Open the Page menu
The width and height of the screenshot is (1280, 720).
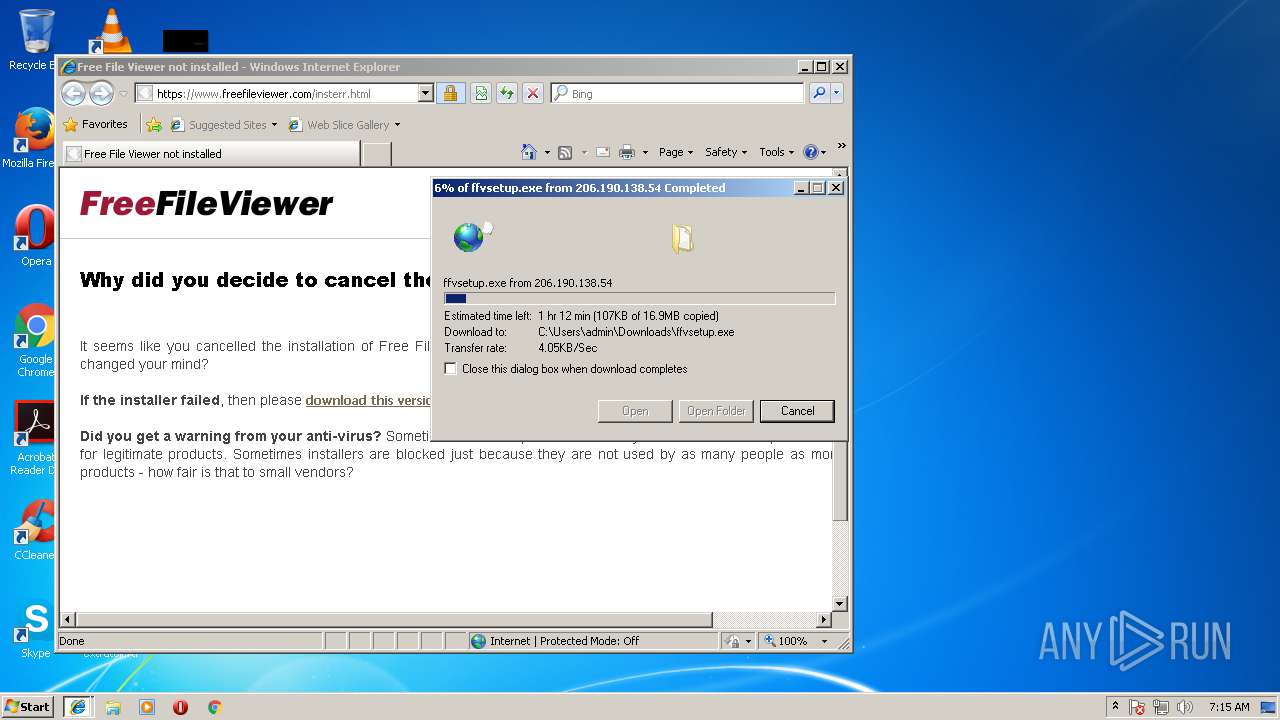click(675, 152)
